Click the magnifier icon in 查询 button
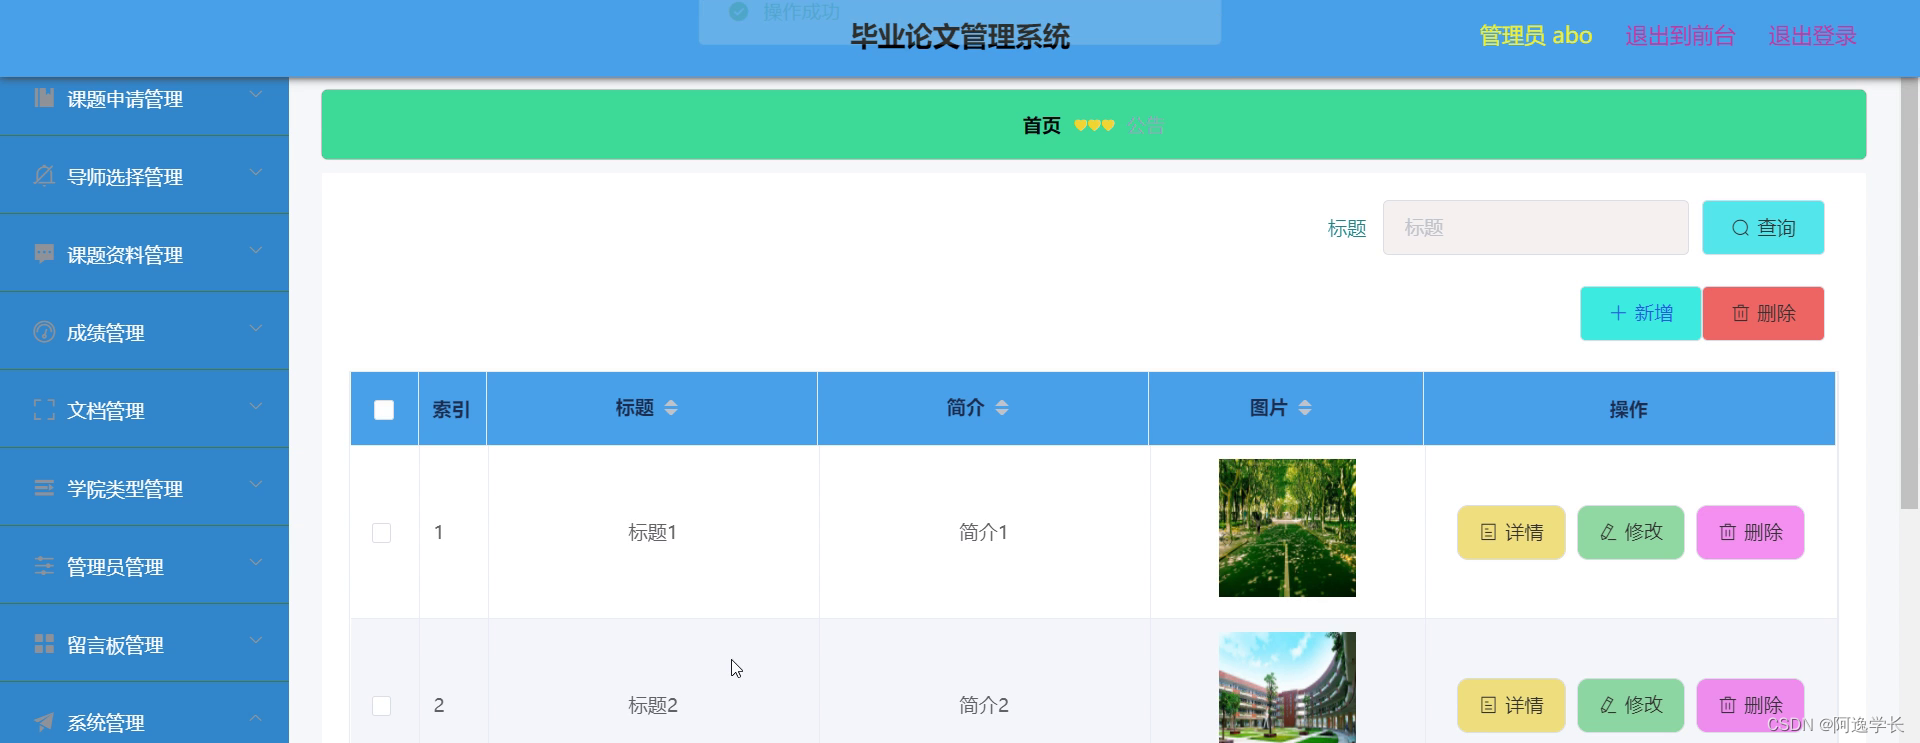This screenshot has width=1920, height=743. coord(1740,228)
